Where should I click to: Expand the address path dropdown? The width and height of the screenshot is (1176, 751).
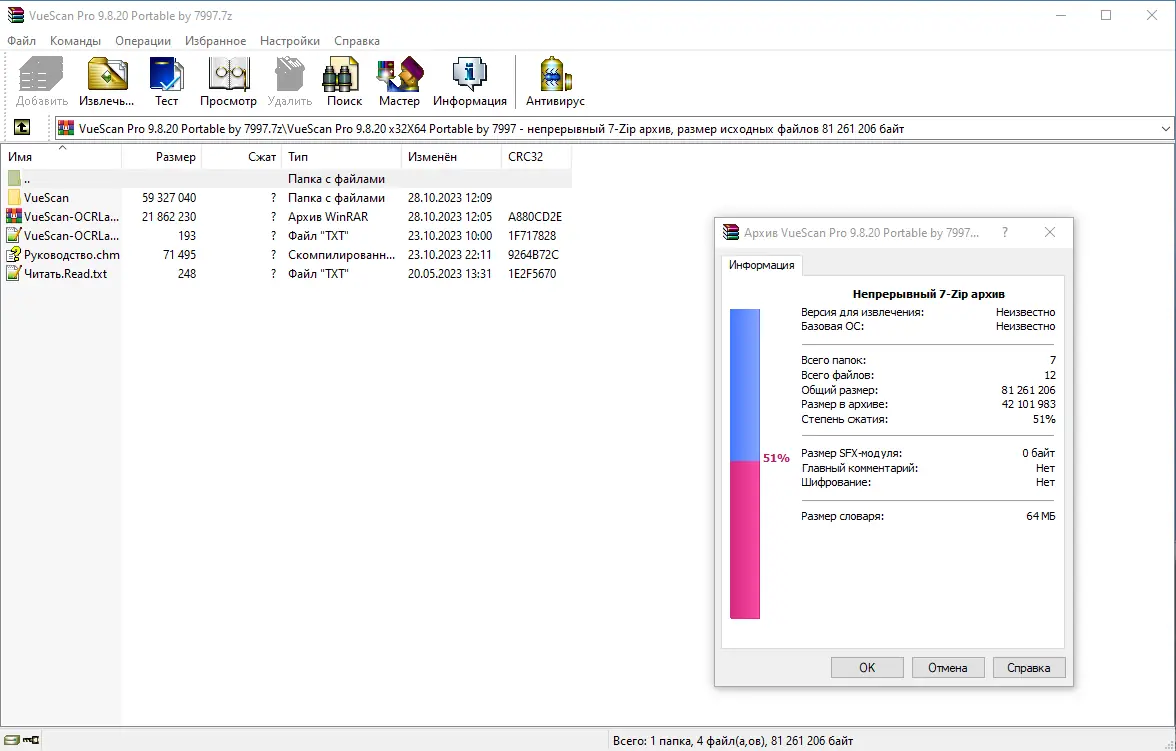coord(1166,129)
